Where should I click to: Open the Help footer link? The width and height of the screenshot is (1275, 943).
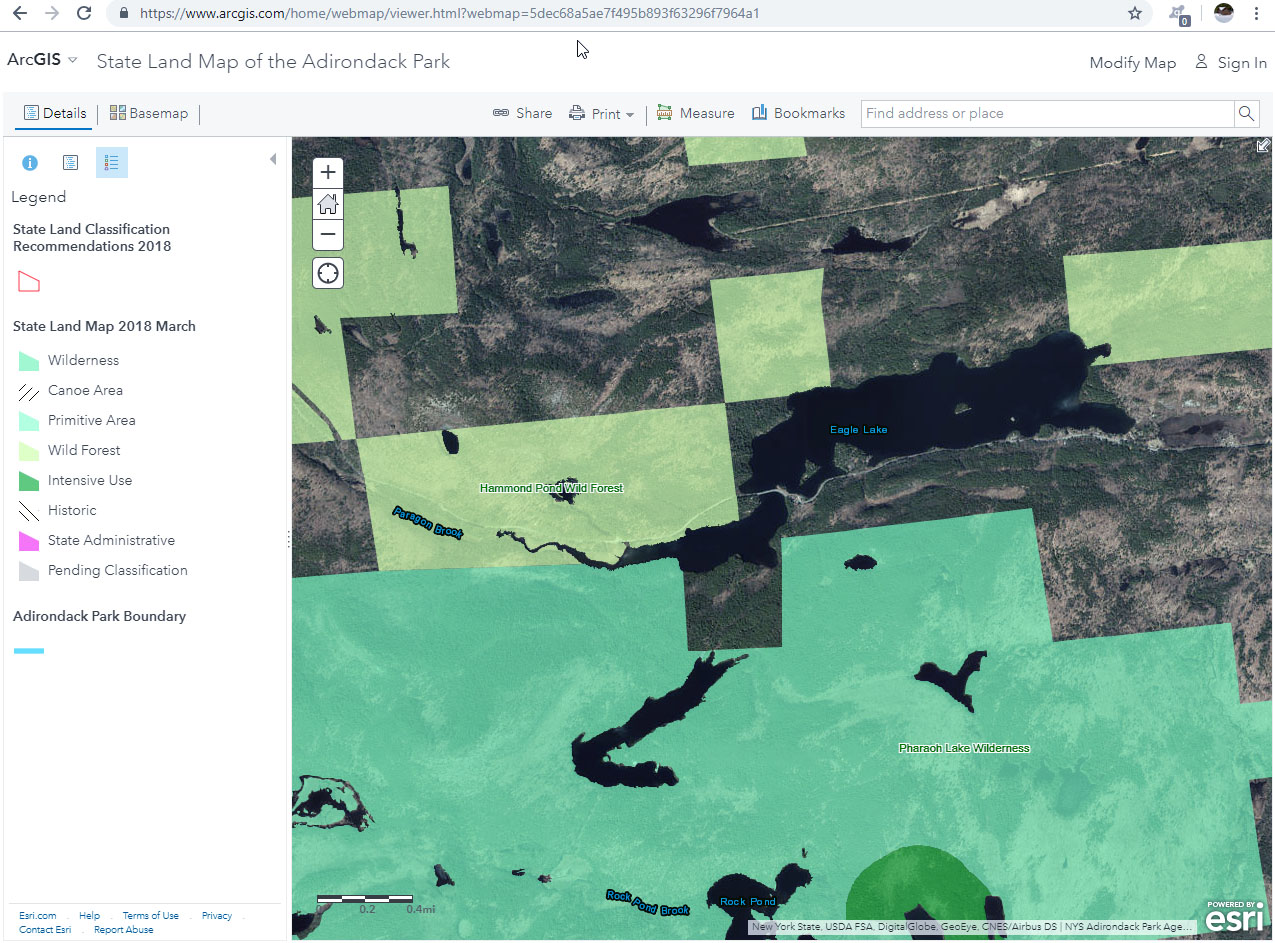click(90, 915)
